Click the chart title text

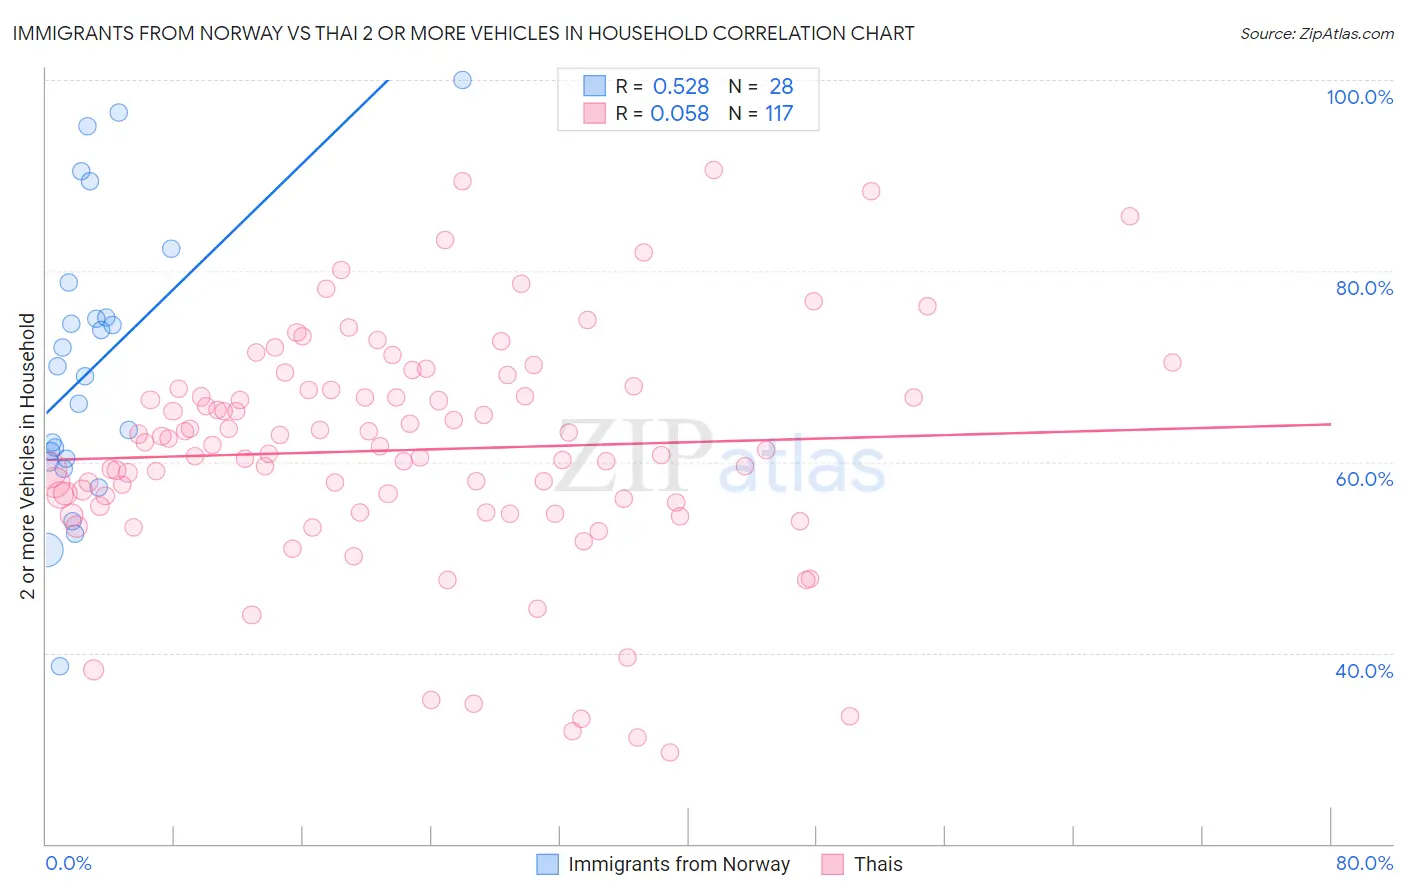pyautogui.click(x=463, y=33)
